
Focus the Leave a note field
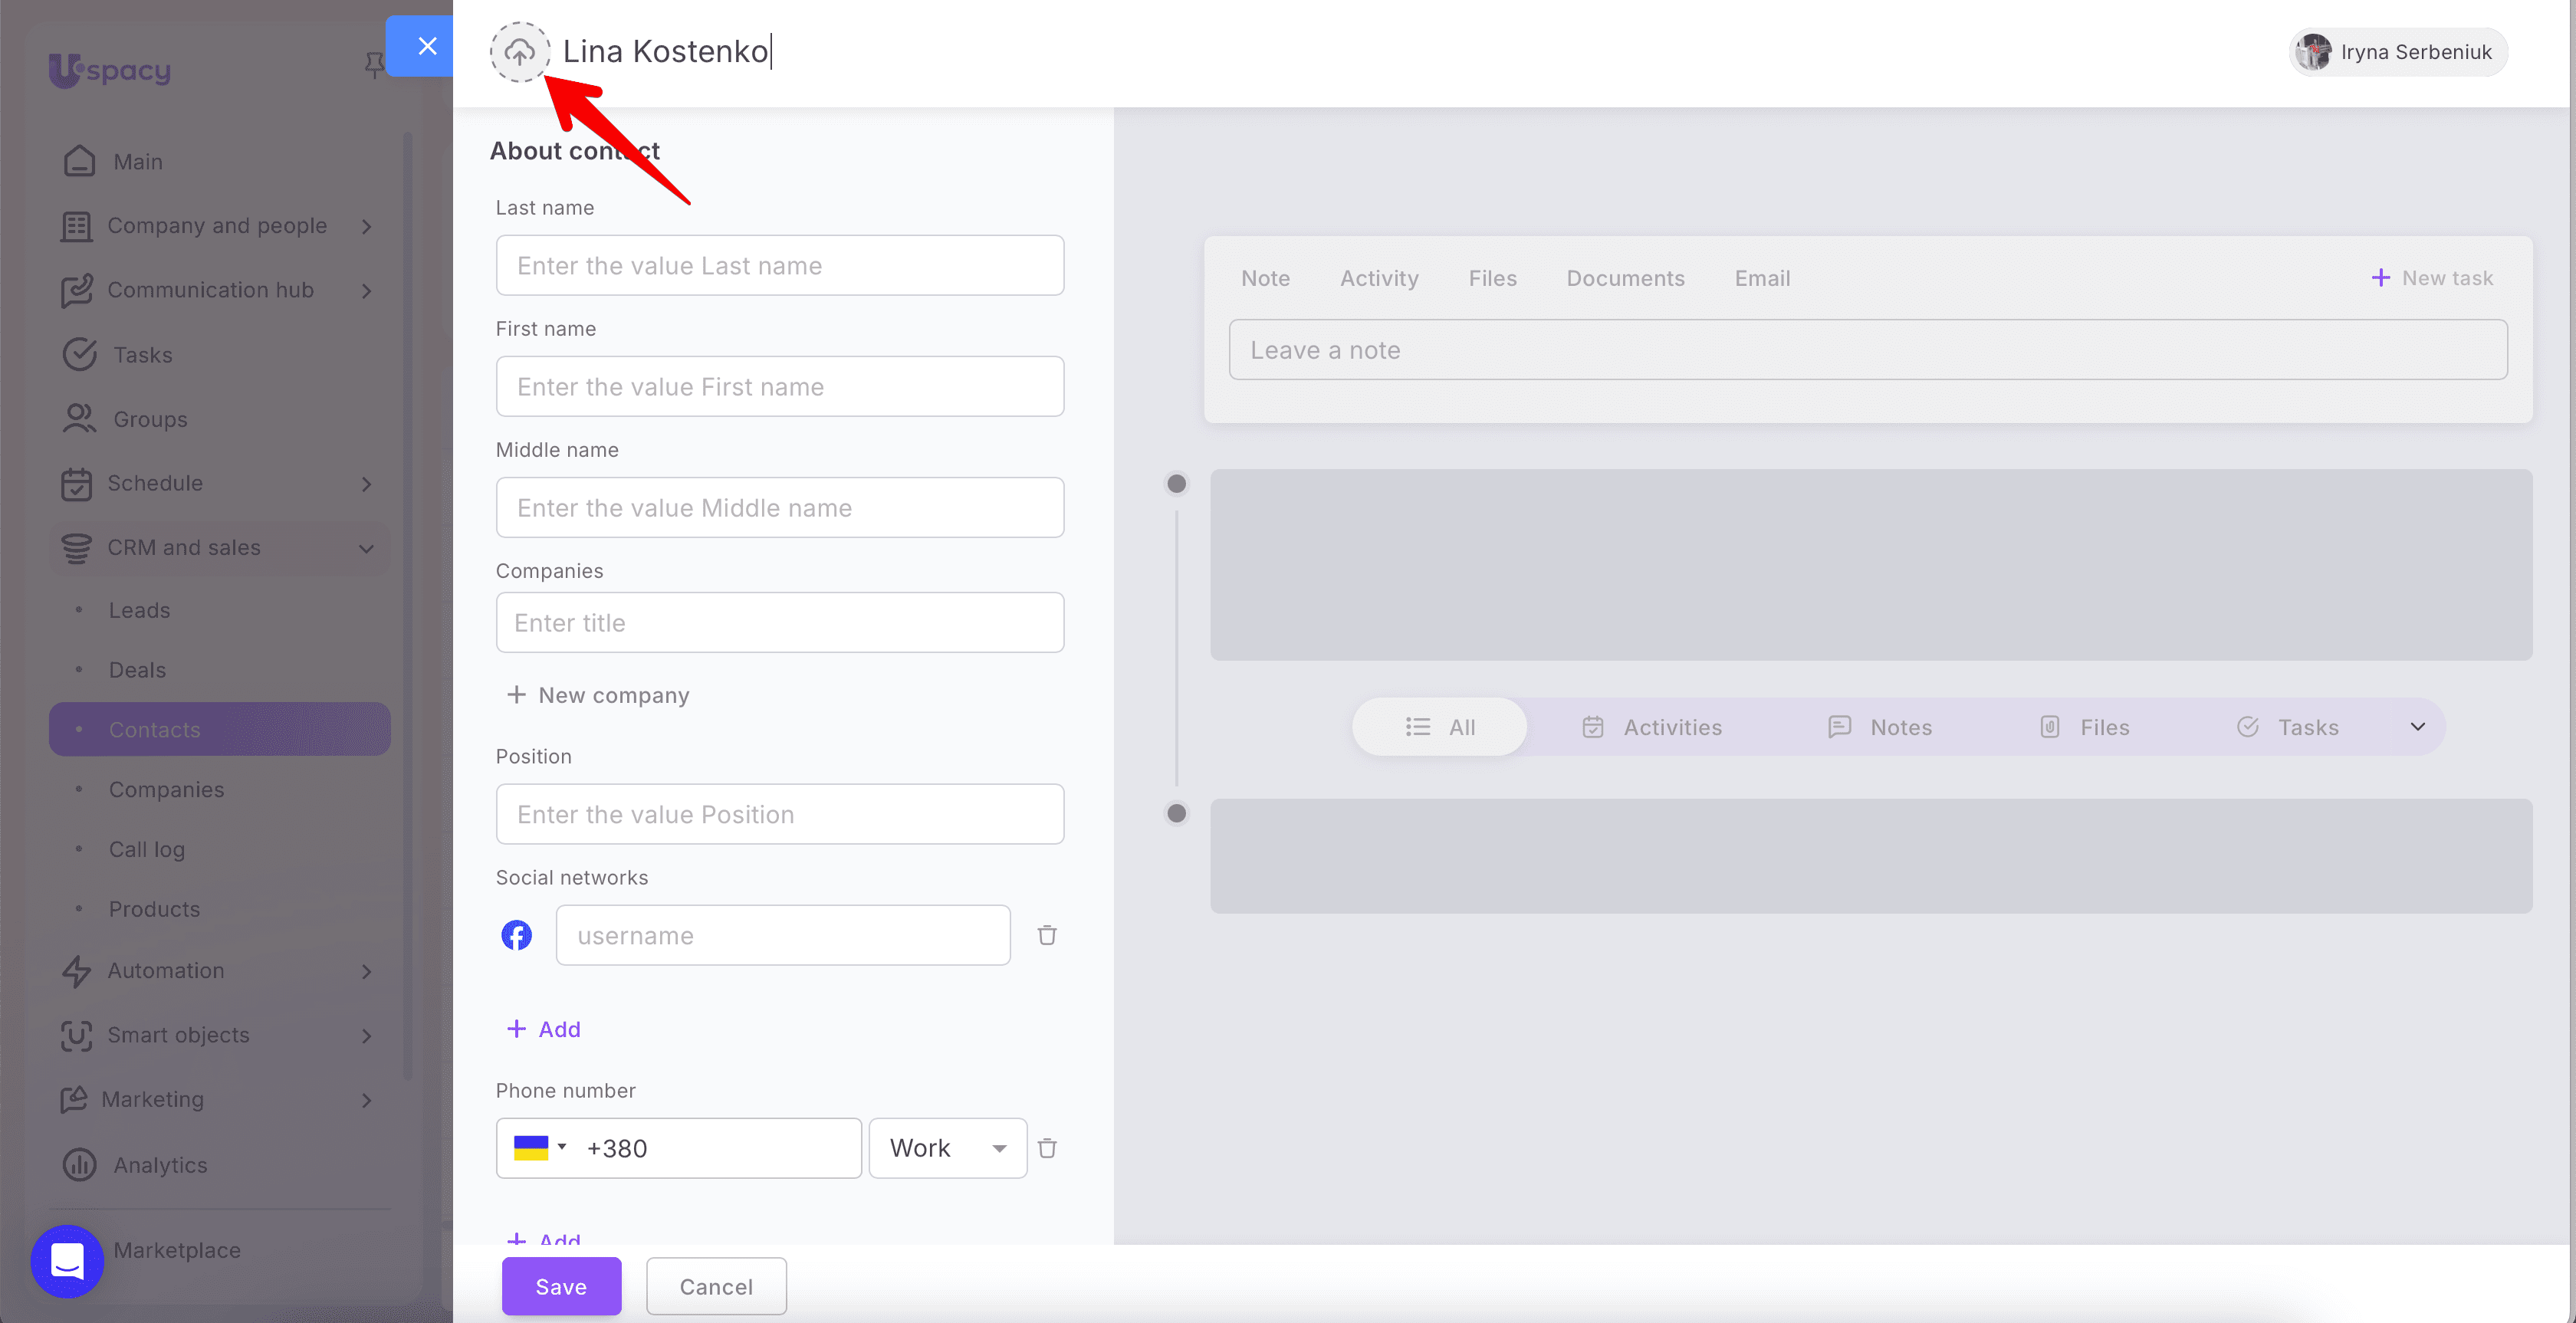tap(1867, 350)
